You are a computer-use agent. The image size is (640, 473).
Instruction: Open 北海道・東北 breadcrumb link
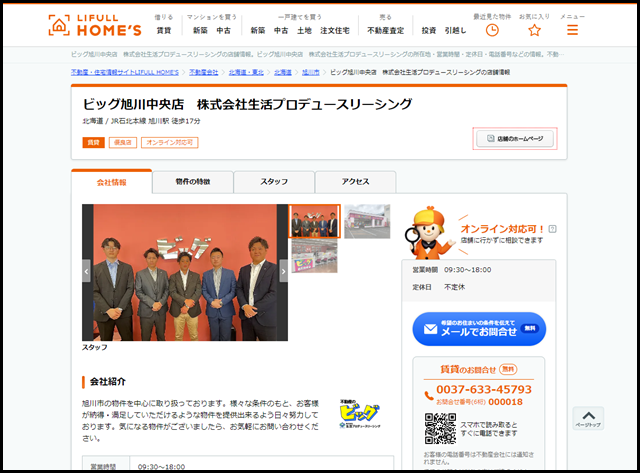tap(246, 72)
